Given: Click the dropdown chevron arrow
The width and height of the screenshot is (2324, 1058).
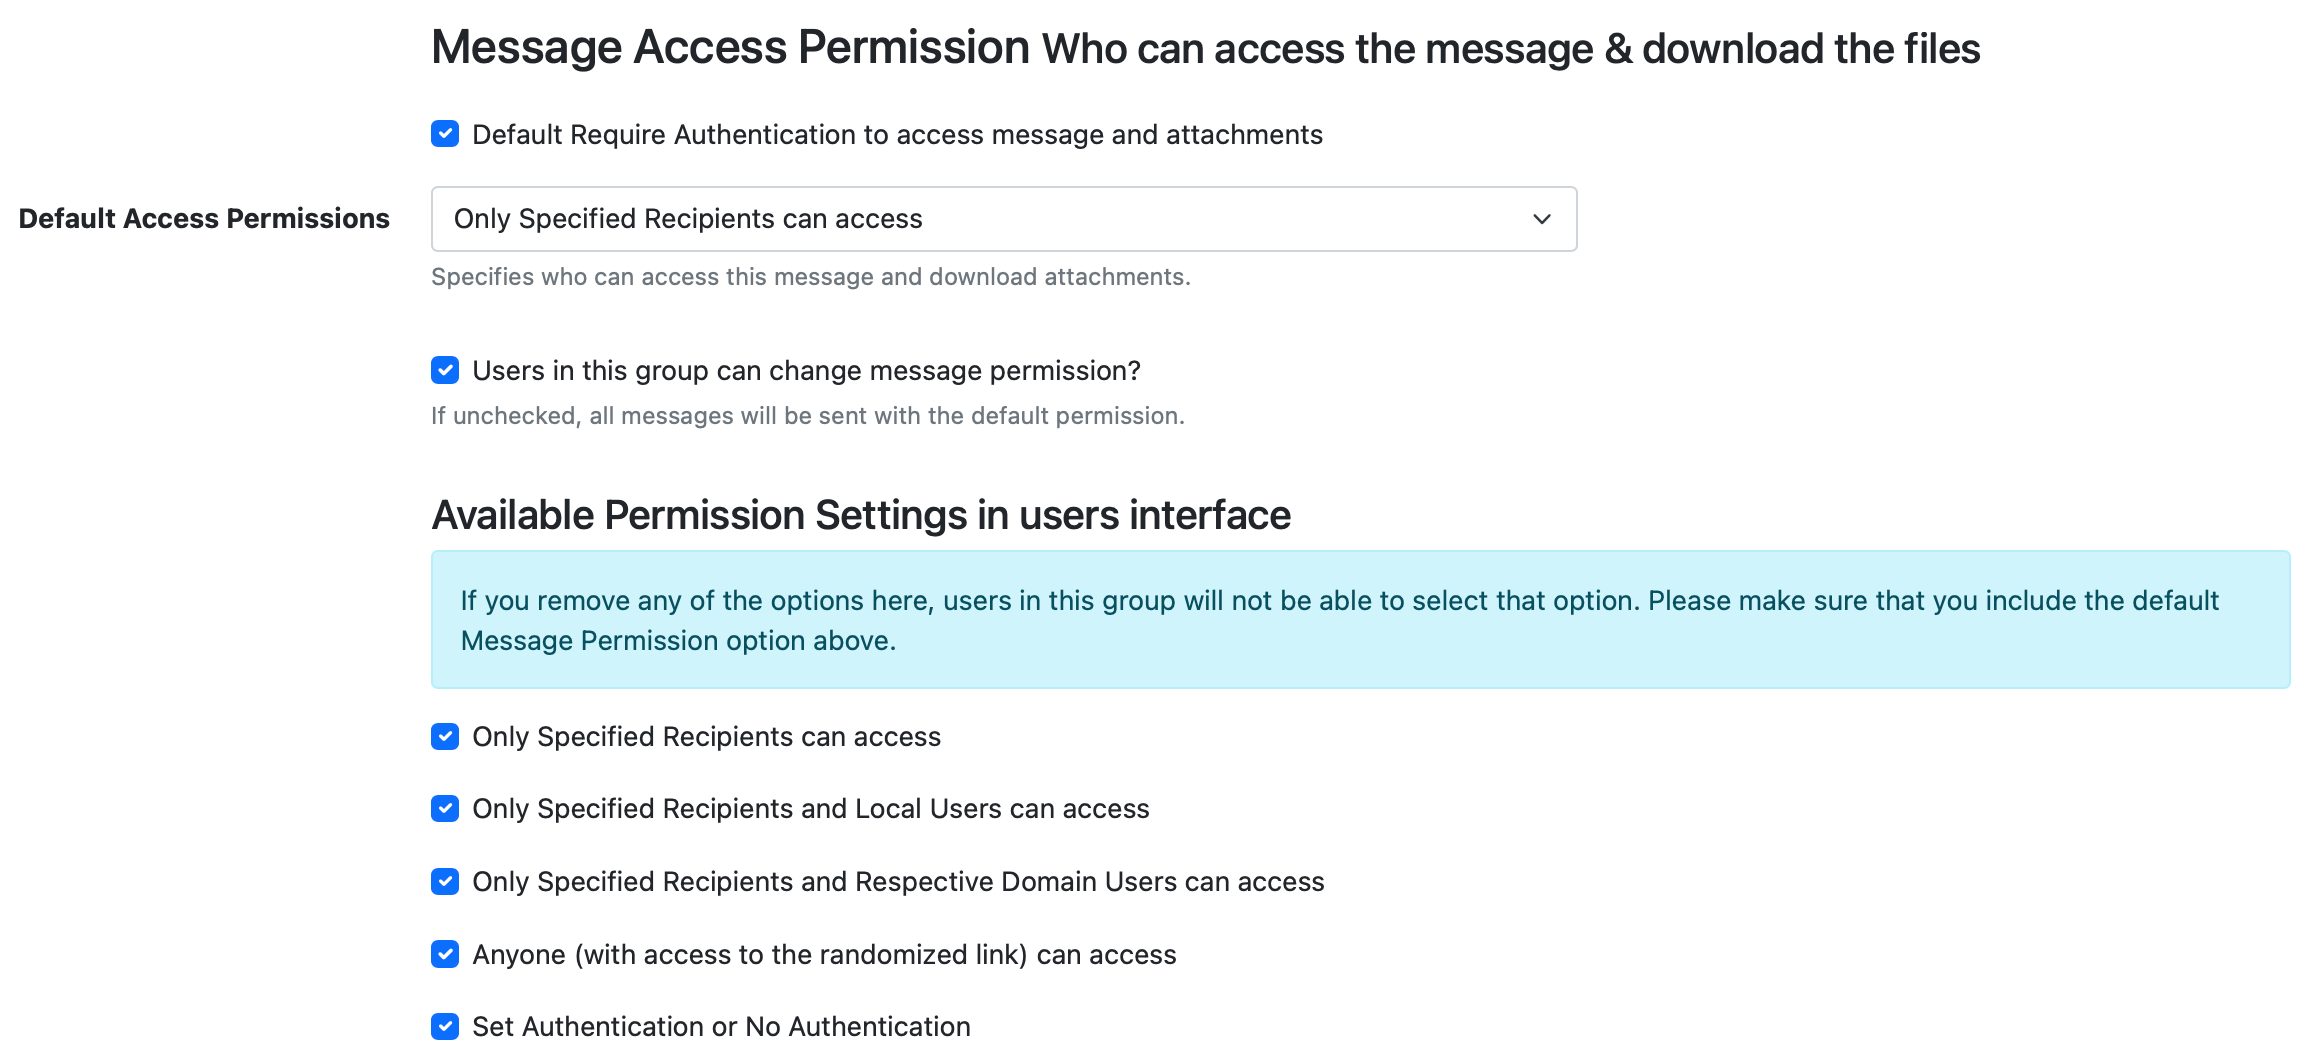Looking at the screenshot, I should [x=1541, y=219].
